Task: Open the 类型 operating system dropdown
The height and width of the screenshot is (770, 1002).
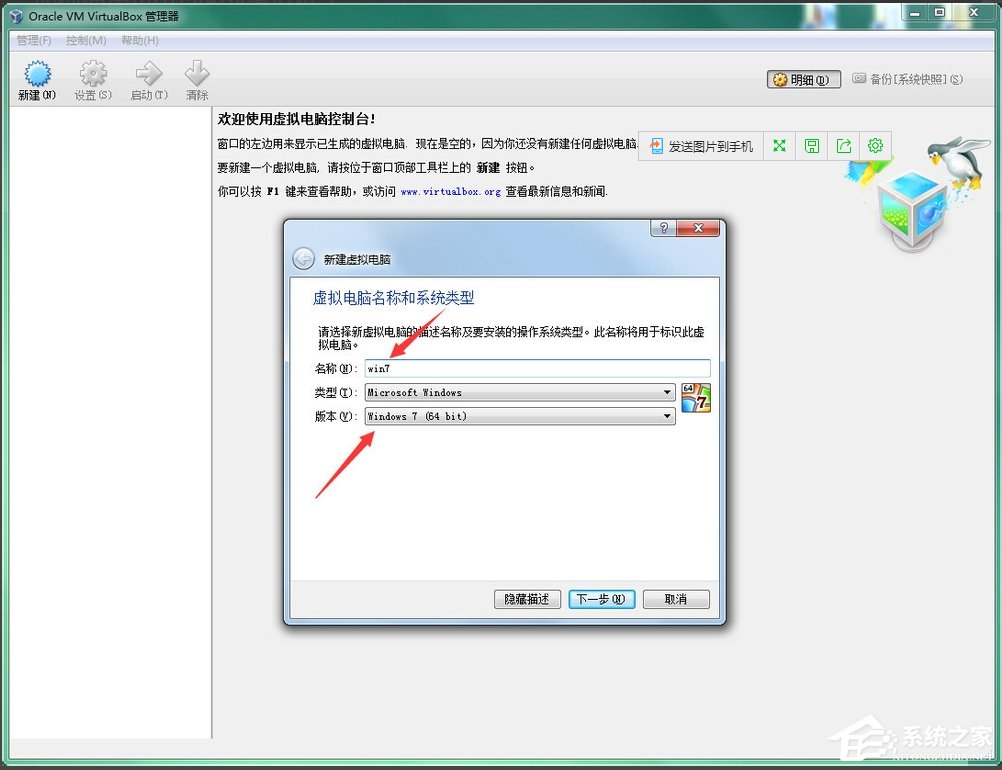Action: 668,392
